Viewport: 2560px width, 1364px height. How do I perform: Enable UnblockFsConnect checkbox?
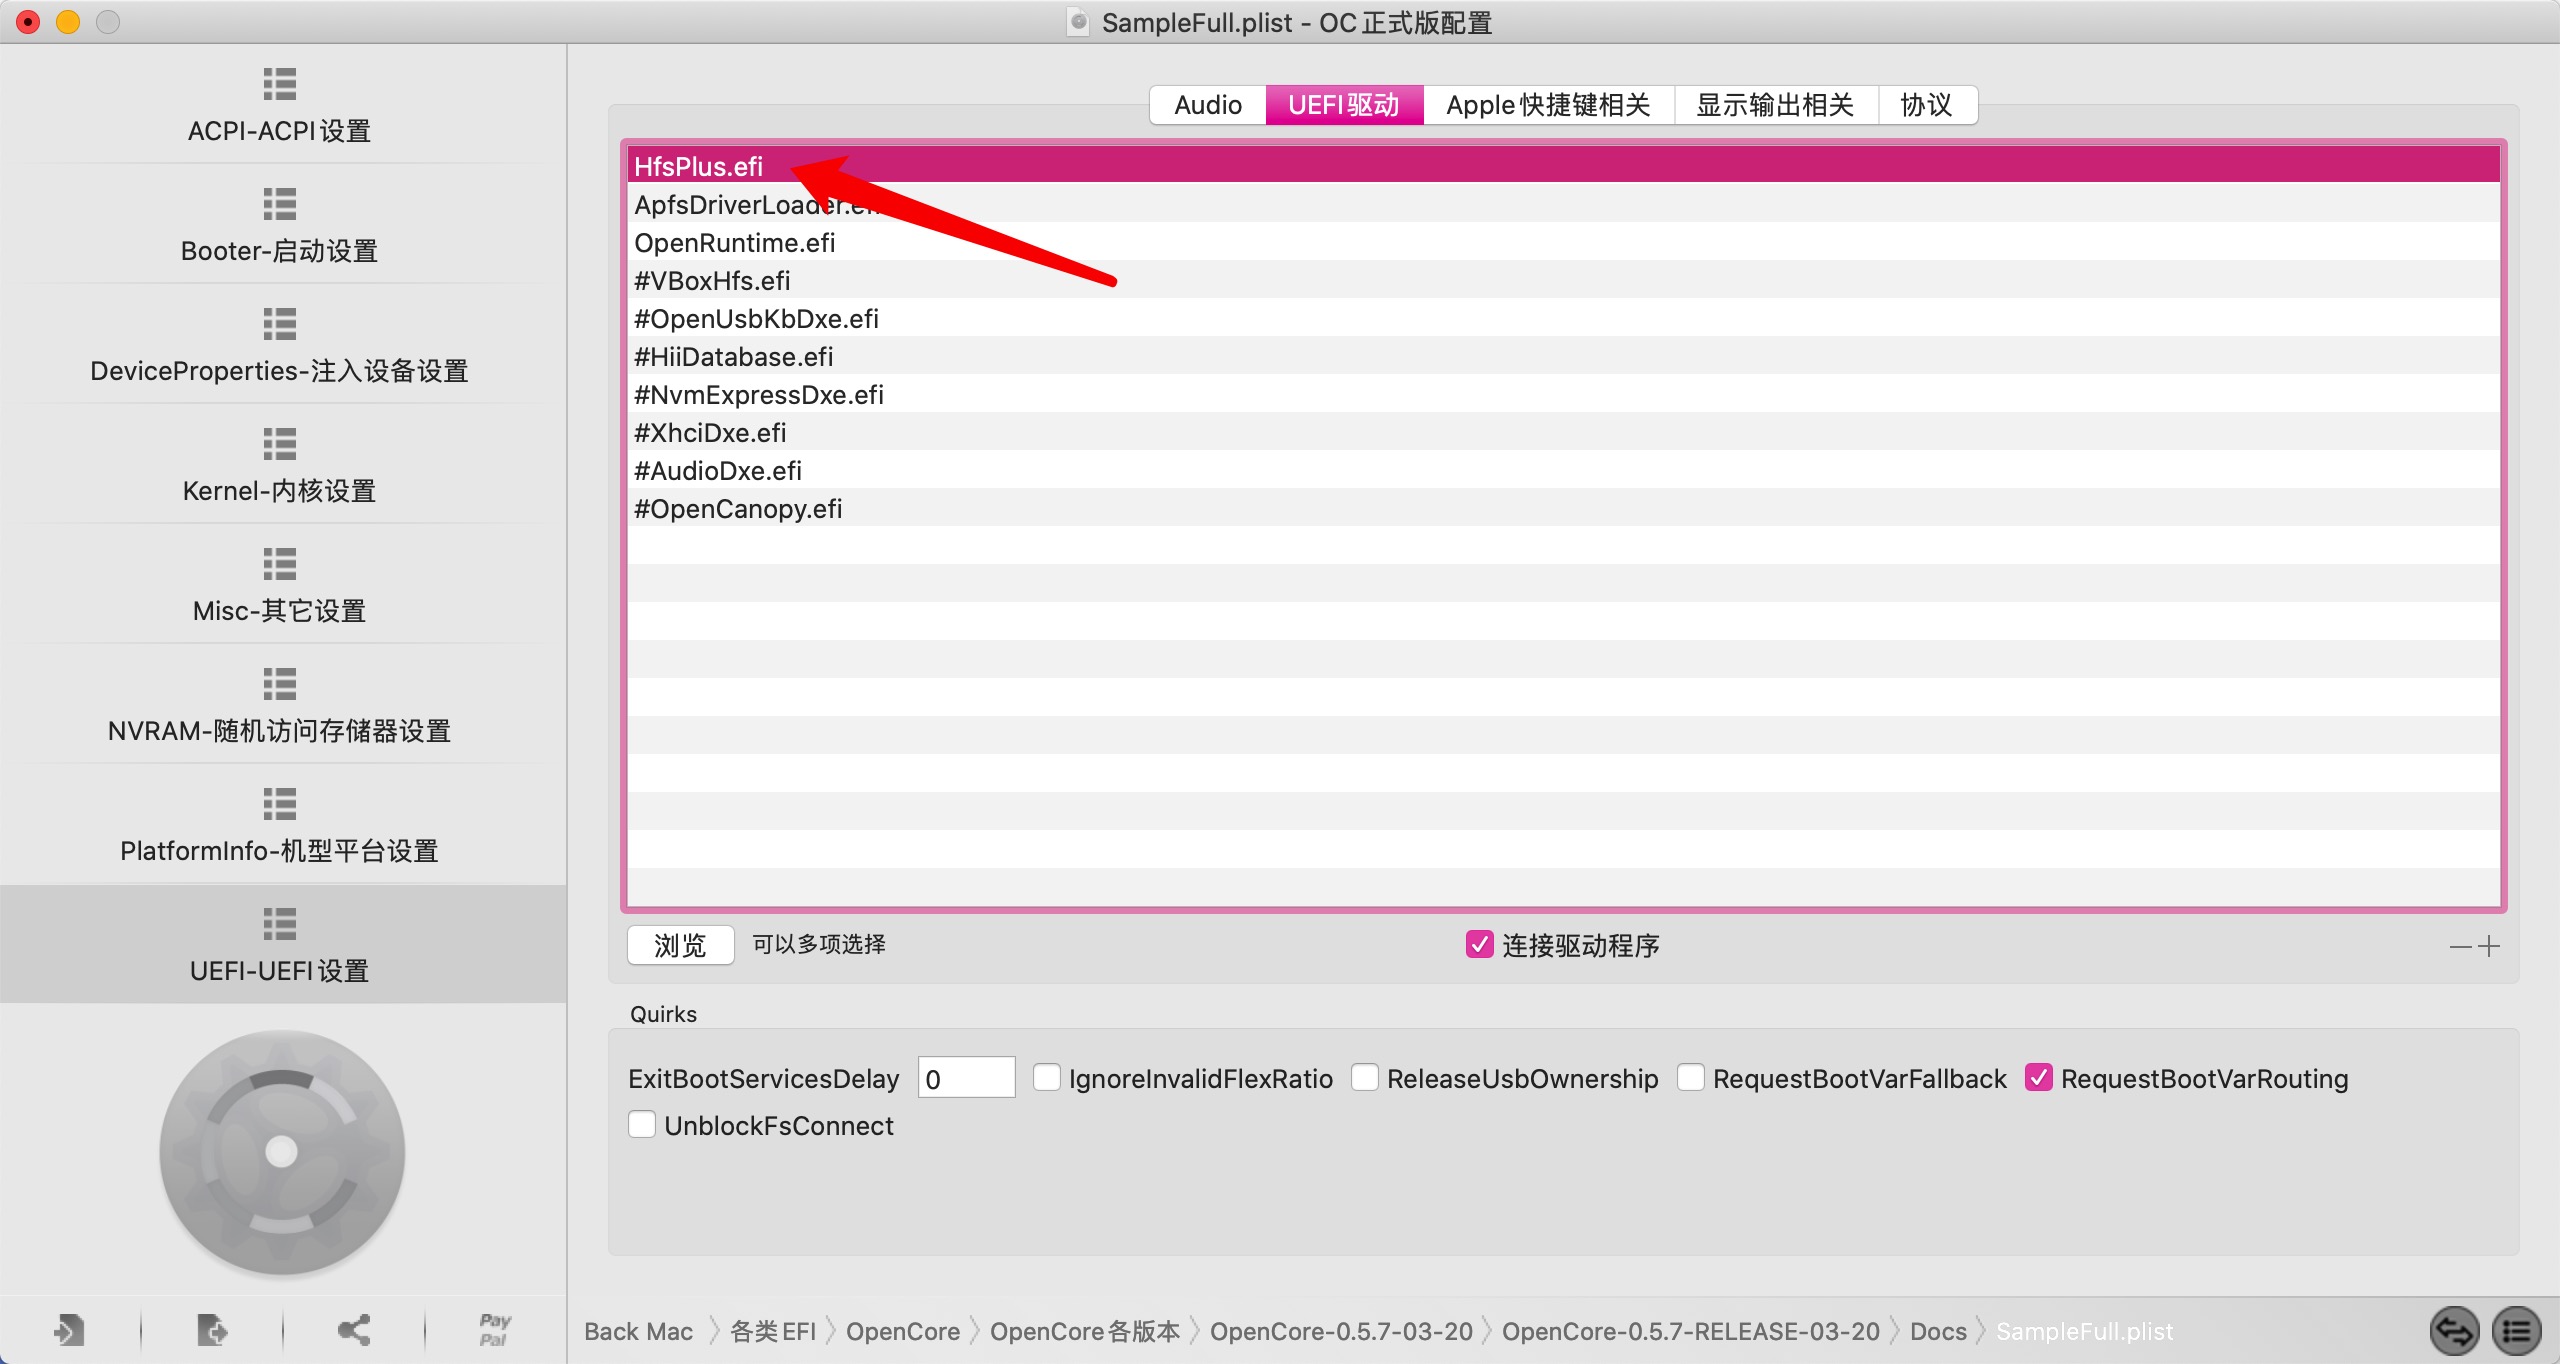pos(642,1125)
